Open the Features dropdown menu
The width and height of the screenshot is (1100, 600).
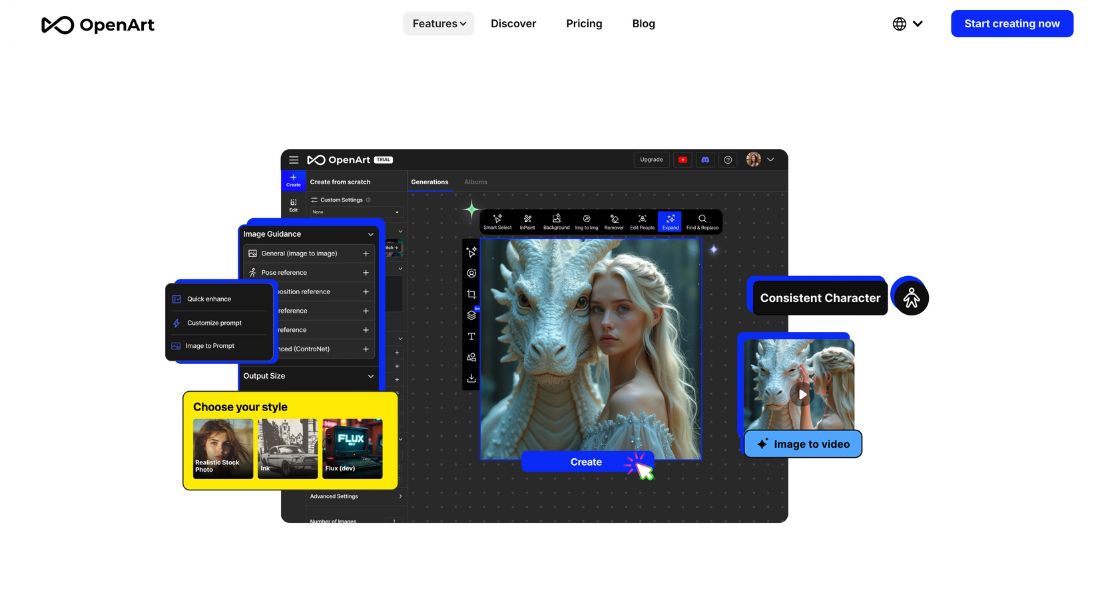point(438,24)
